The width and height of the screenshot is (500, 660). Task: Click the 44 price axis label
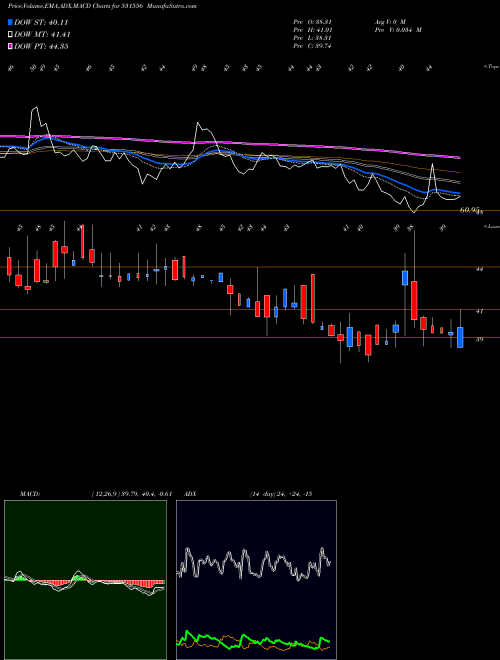point(479,269)
